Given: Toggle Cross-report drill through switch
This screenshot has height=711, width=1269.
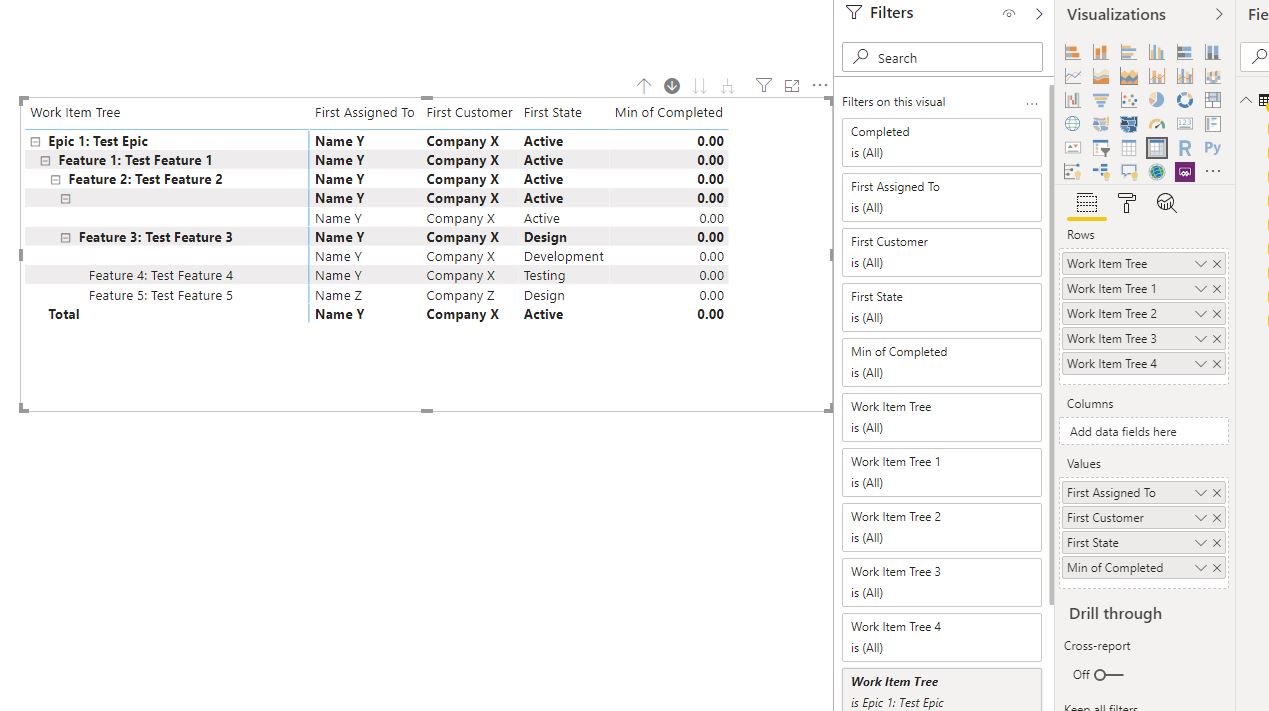Looking at the screenshot, I should [x=1108, y=675].
